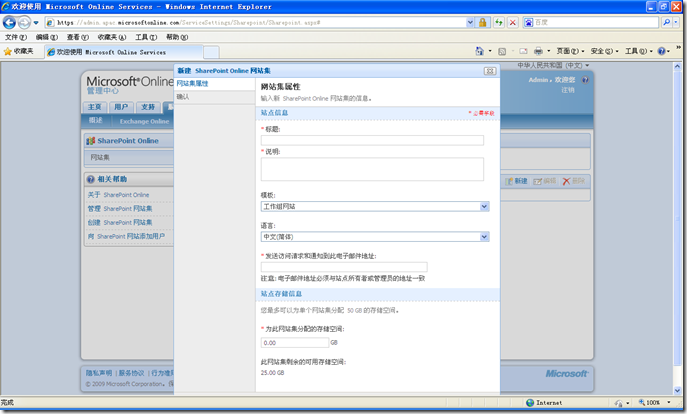Open the recent pages dropdown arrow
Image resolution: width=687 pixels, height=414 pixels.
click(x=36, y=22)
